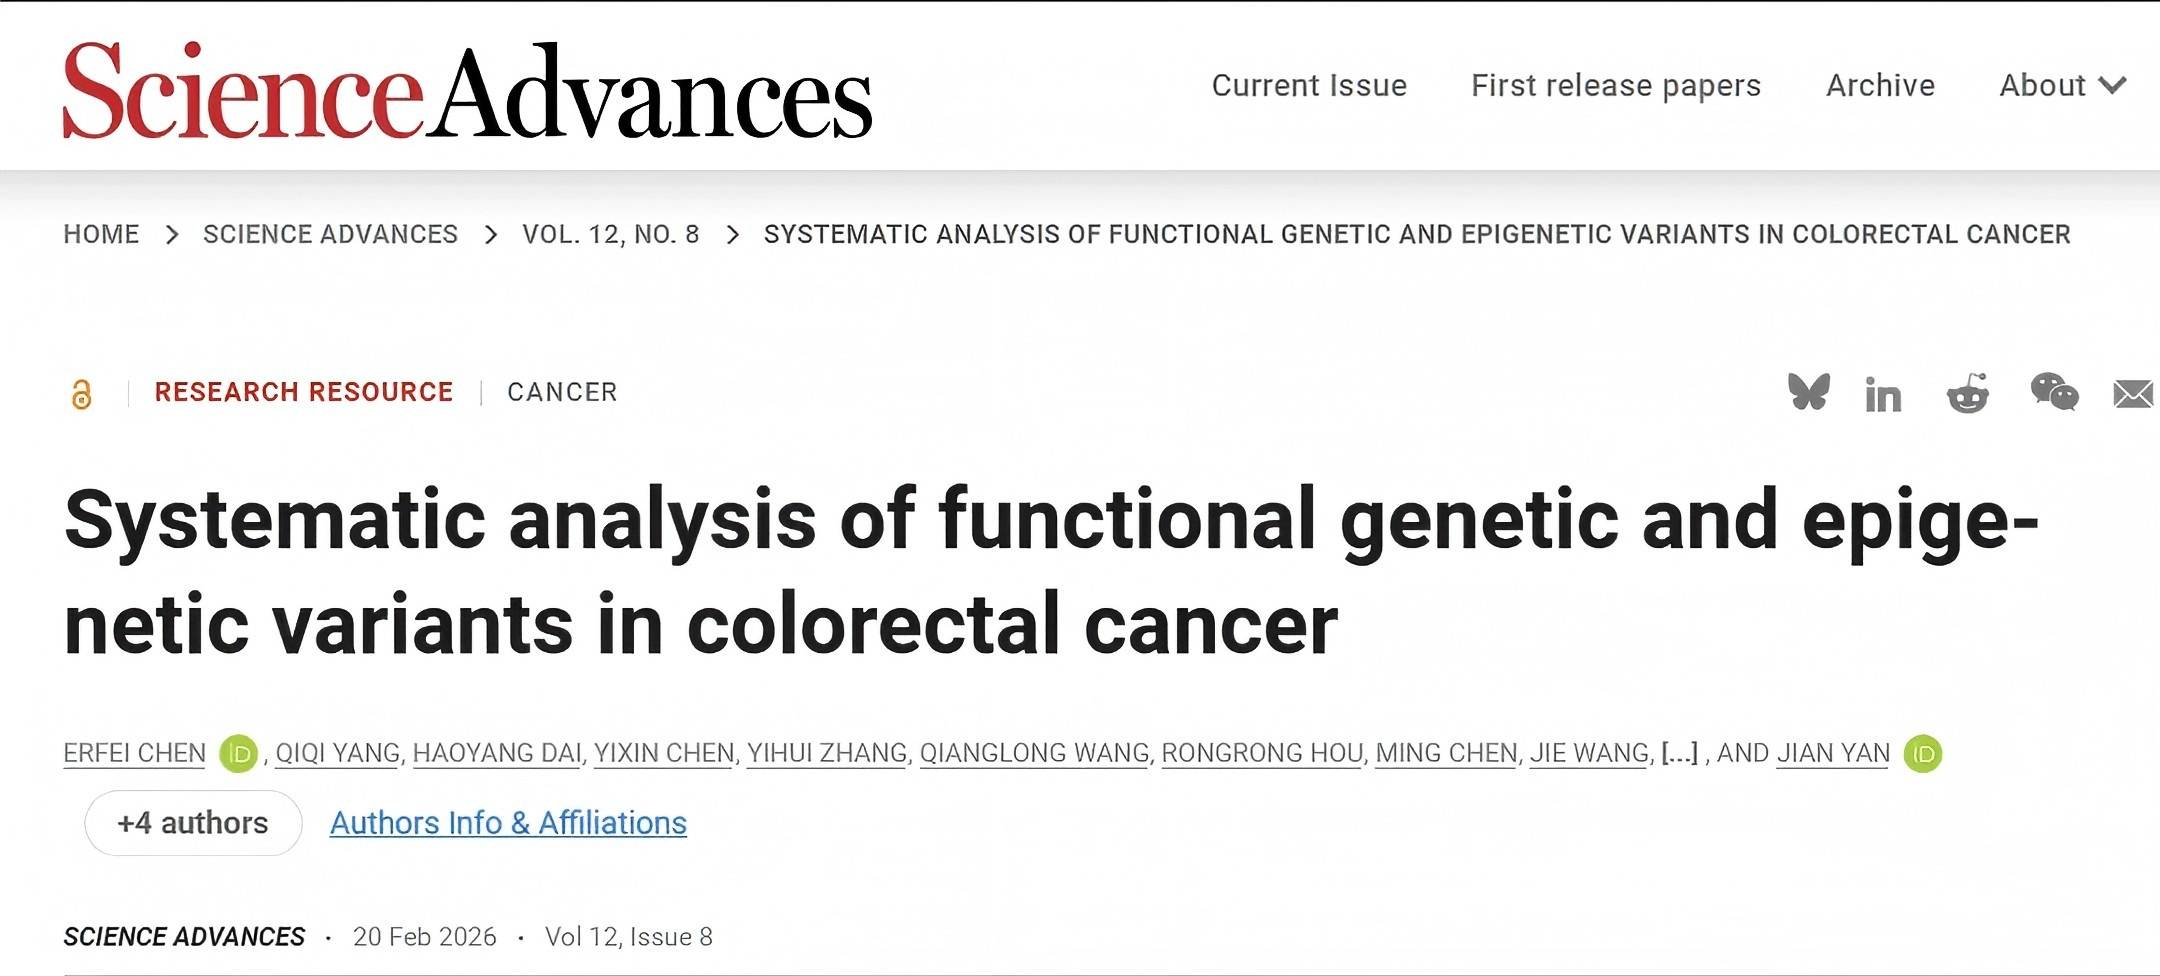This screenshot has width=2160, height=976.
Task: Open Vol. 12, No. 8 breadcrumb
Action: coord(610,234)
